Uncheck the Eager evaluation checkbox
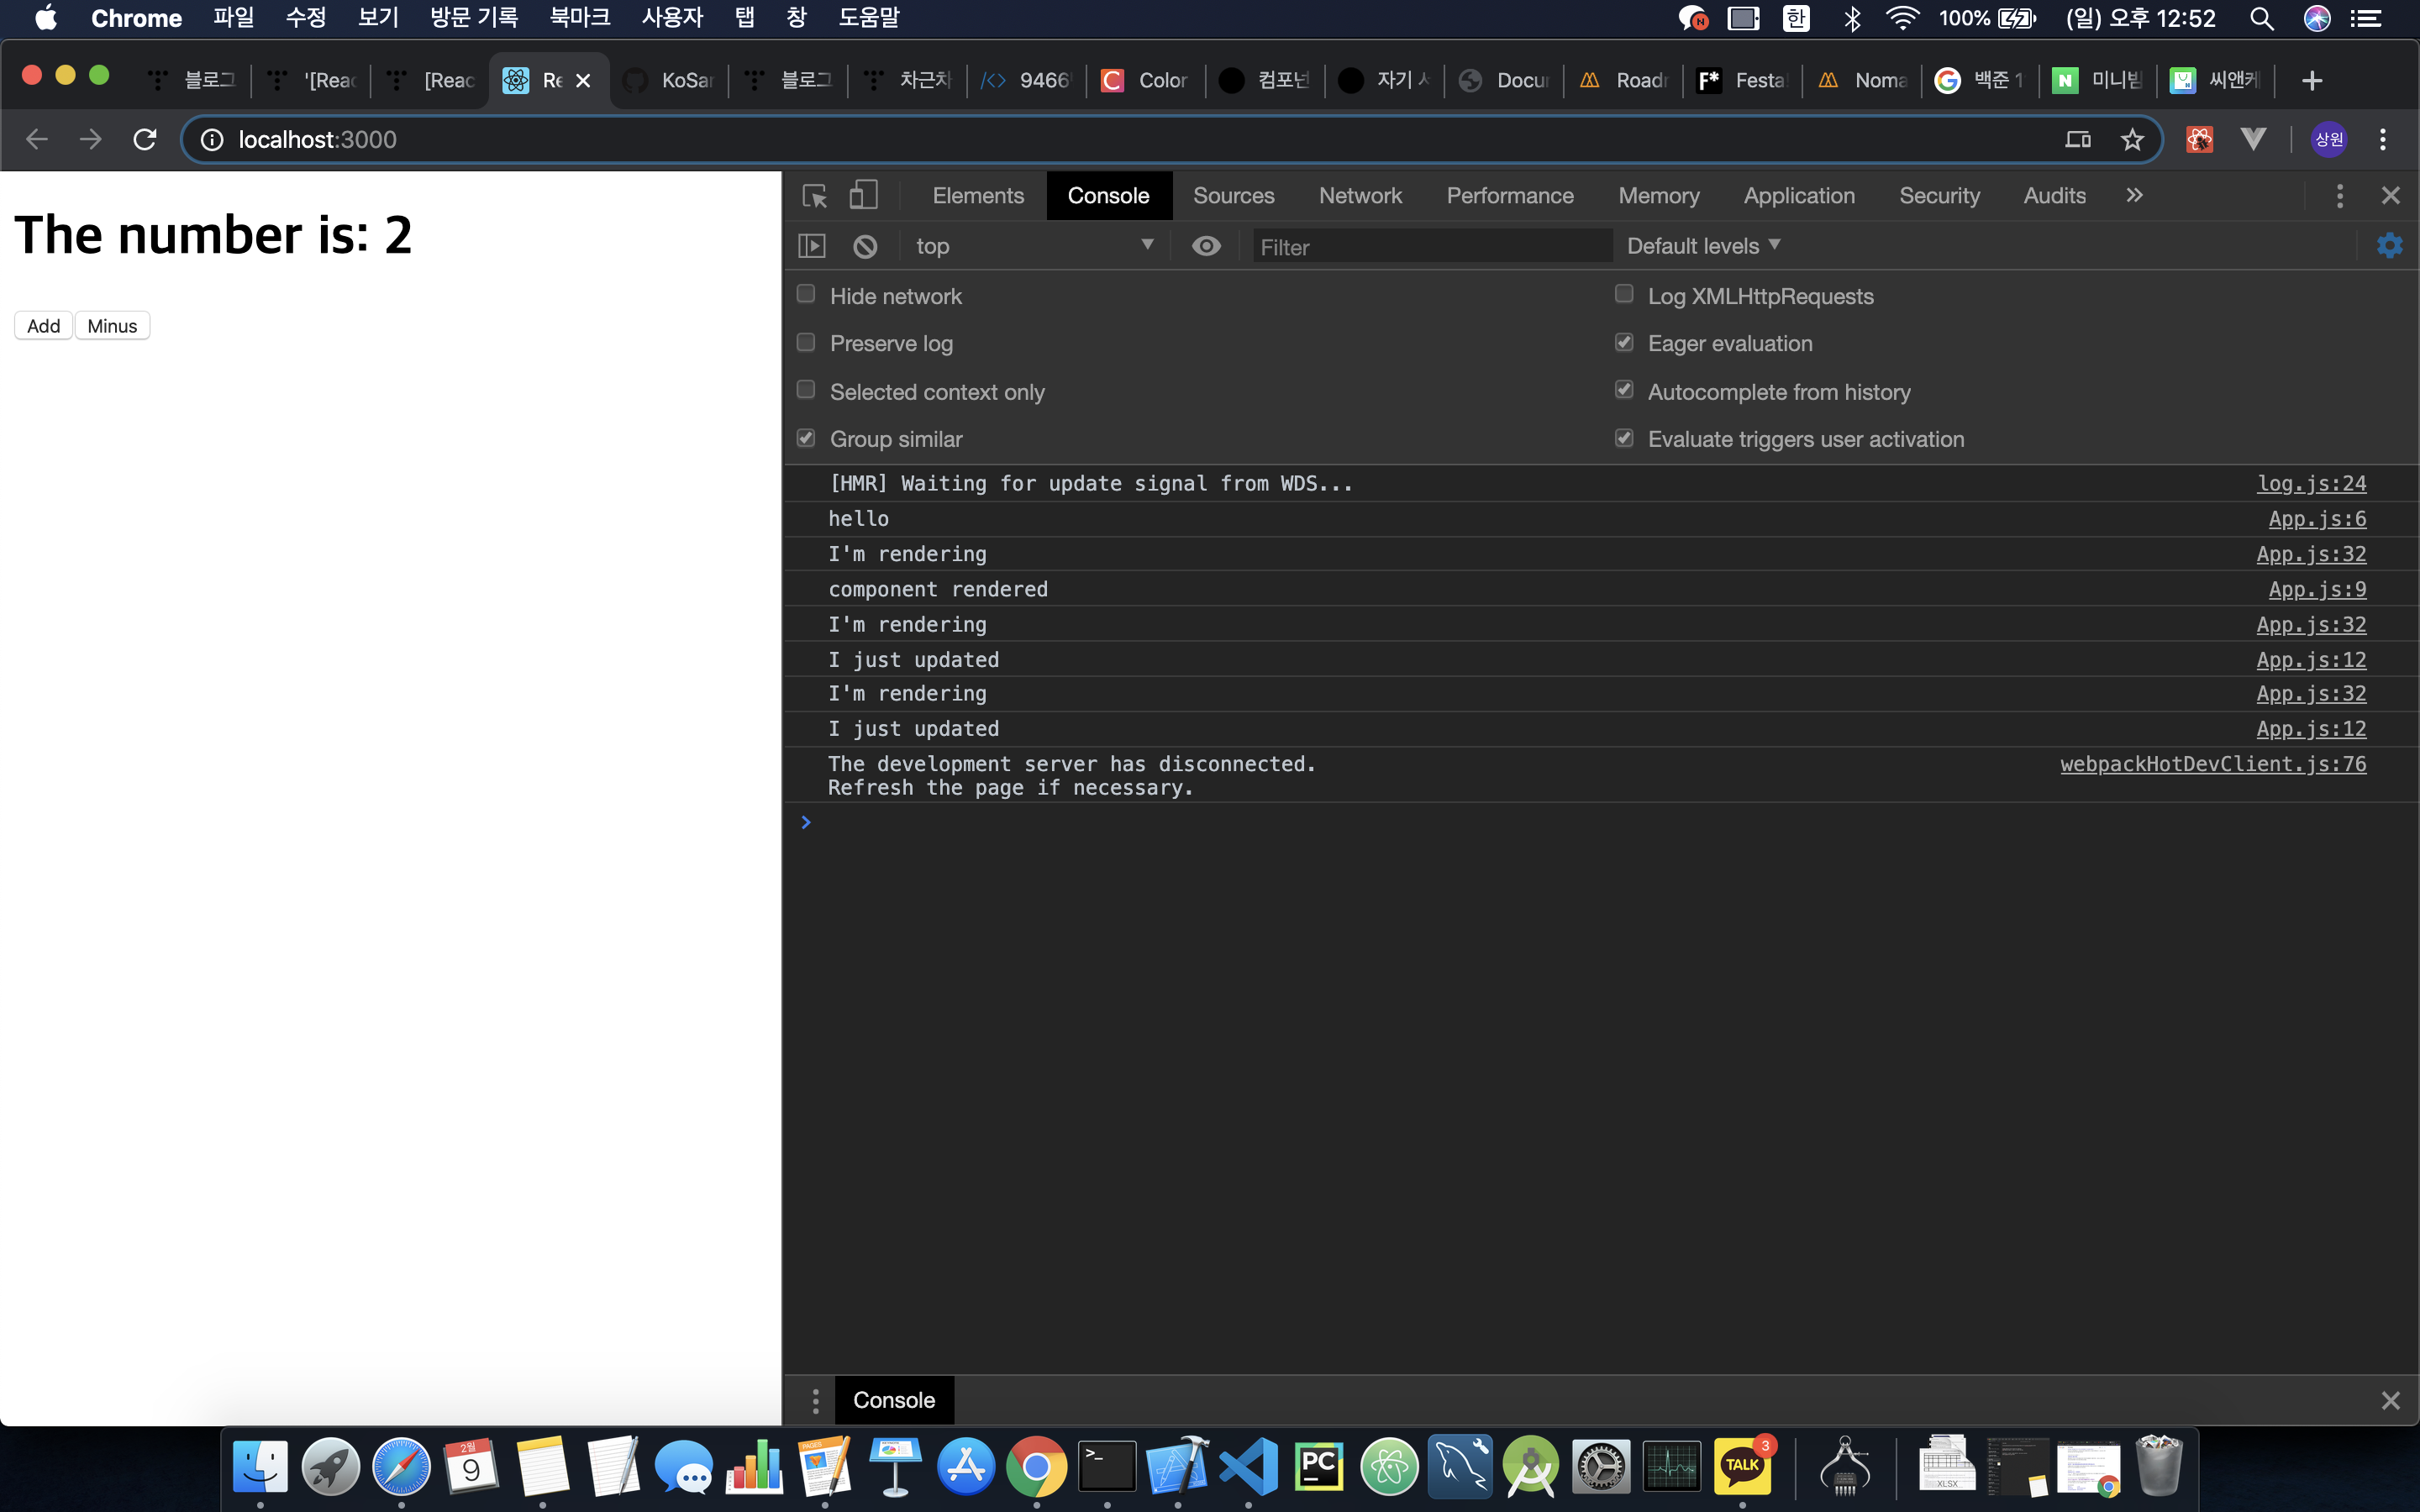Viewport: 2420px width, 1512px height. click(x=1624, y=342)
